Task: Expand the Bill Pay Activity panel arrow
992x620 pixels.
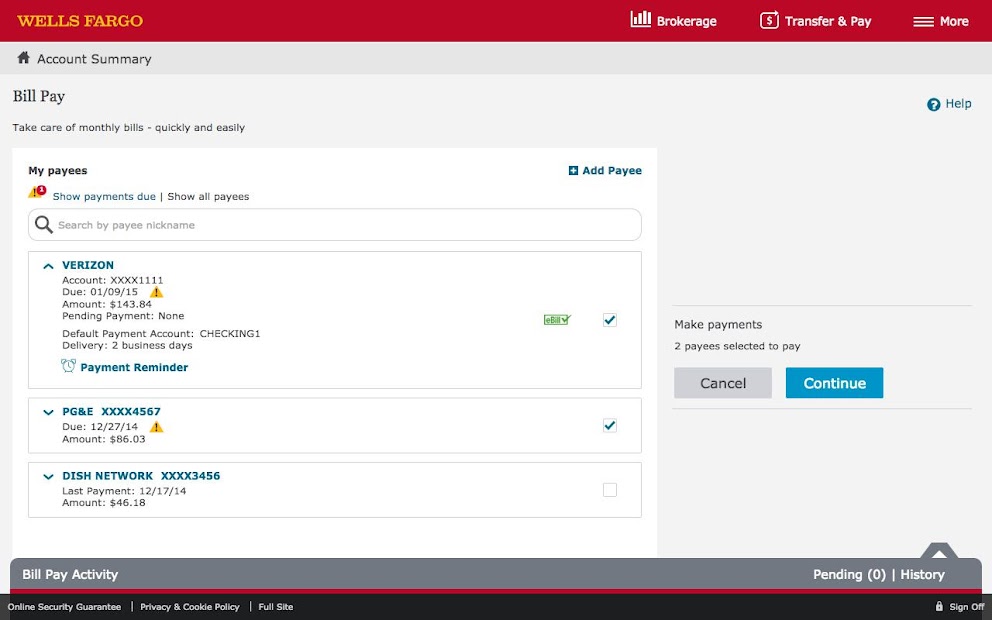Action: click(x=939, y=552)
